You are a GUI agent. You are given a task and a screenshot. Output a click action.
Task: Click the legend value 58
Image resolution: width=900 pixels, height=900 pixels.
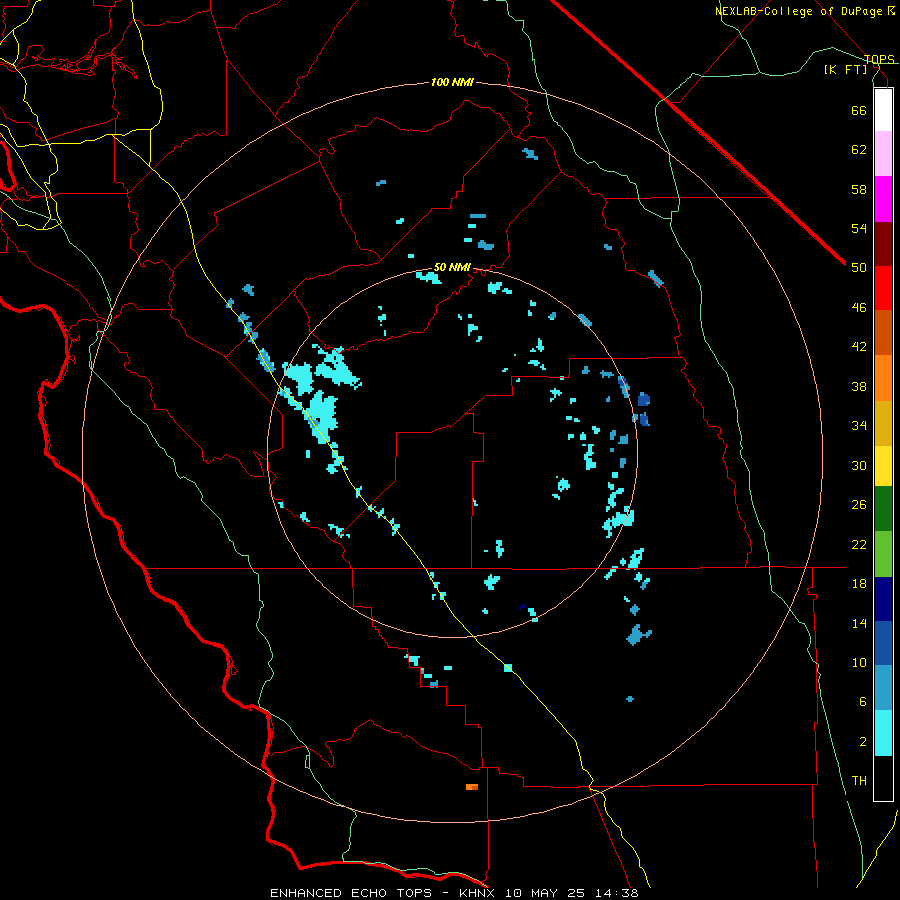859,189
